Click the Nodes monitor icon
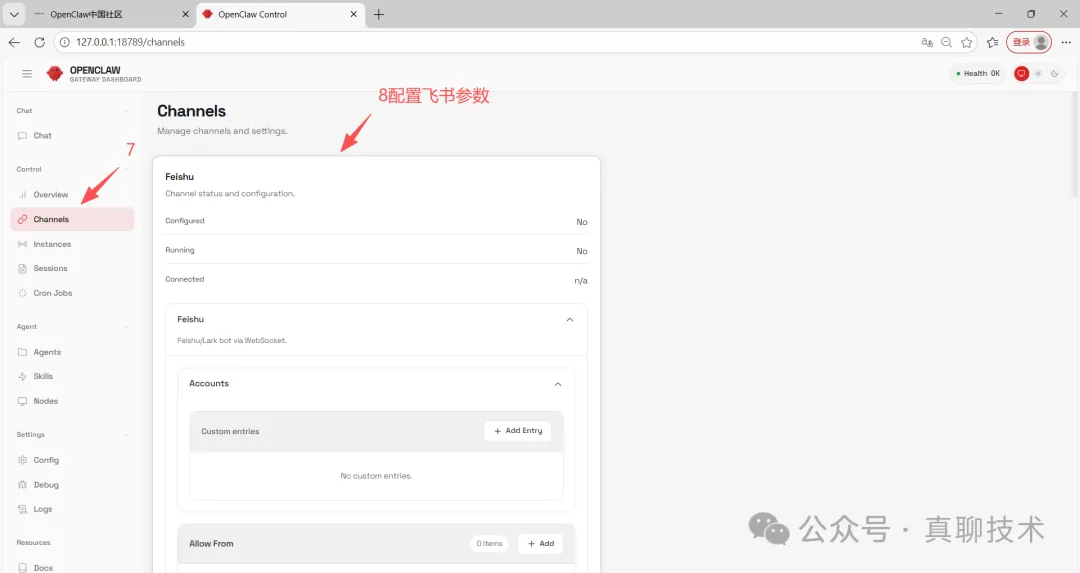Screen dimensions: 1080x573 (22, 401)
